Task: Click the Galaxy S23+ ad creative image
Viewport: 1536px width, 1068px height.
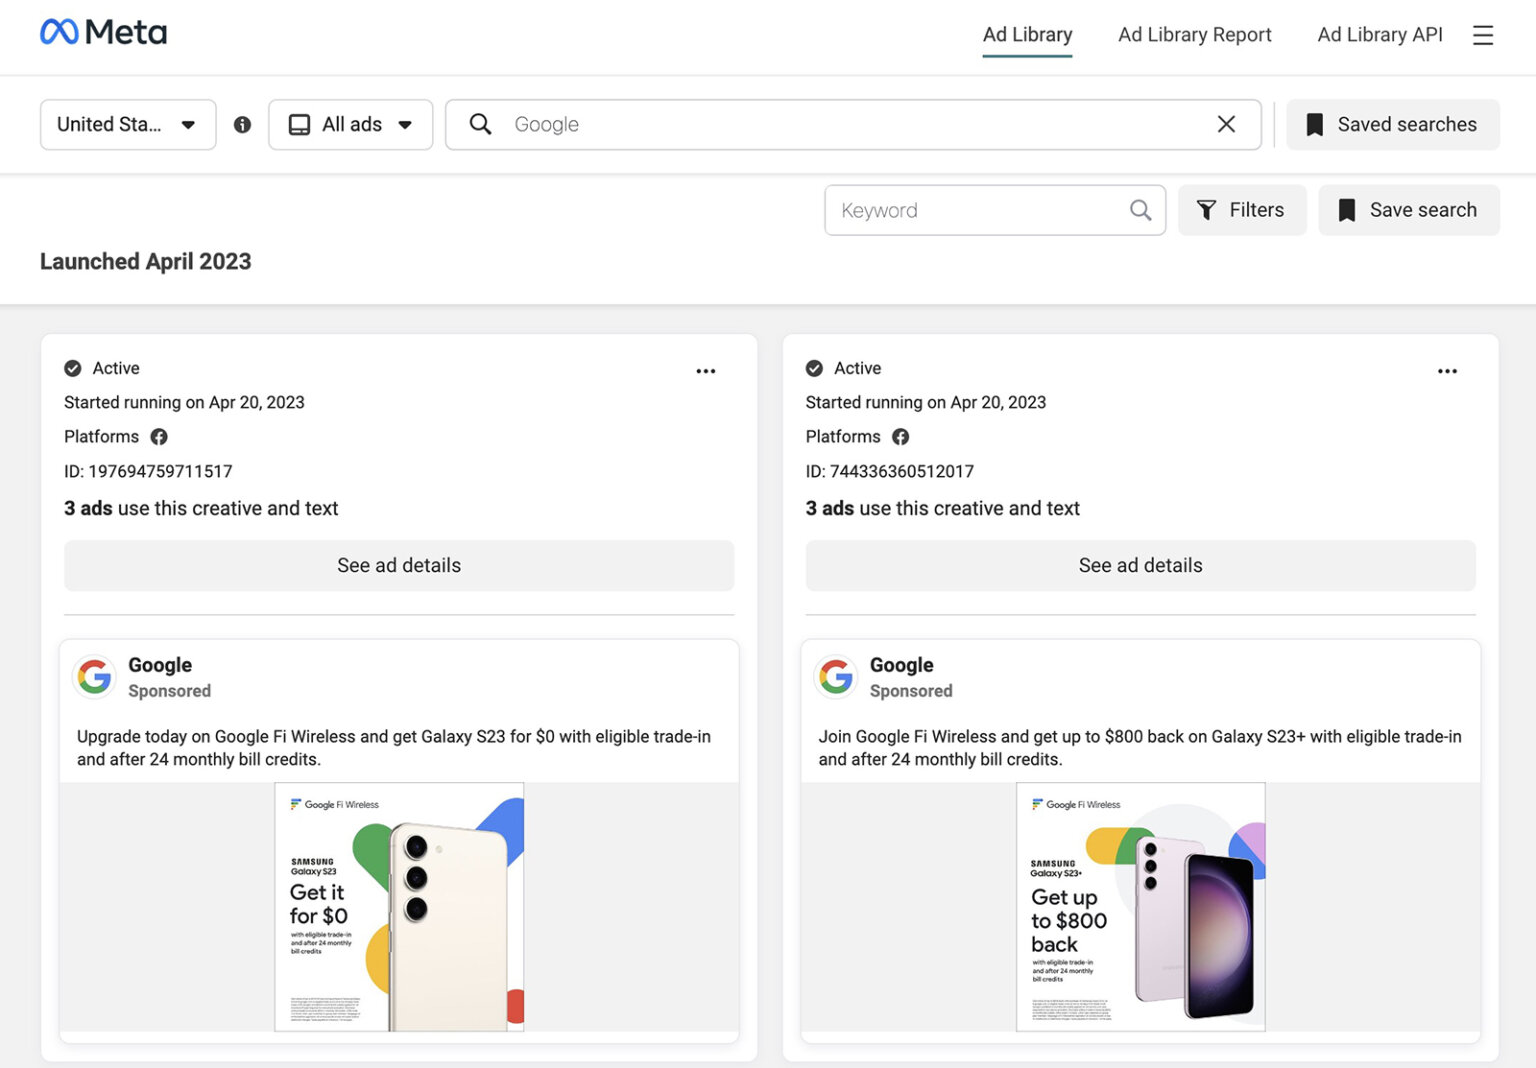Action: (1140, 905)
